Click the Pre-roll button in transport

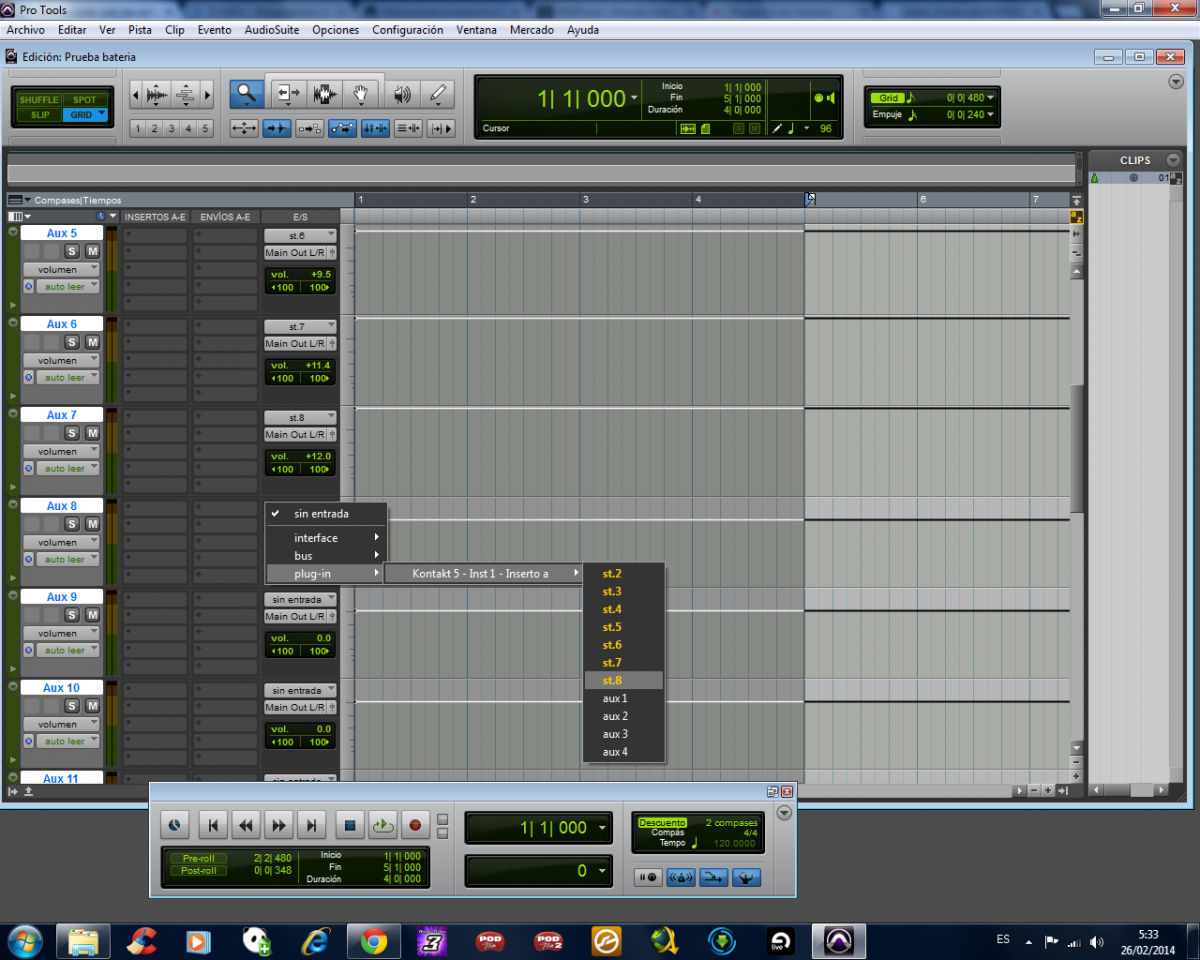click(198, 858)
